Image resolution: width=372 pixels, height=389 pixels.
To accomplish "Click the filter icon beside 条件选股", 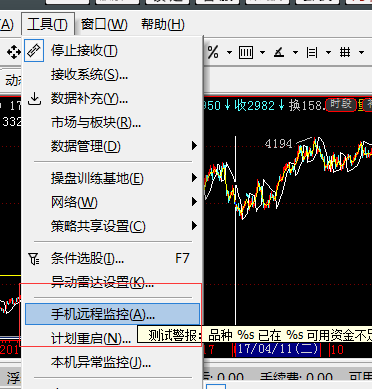I will coord(34,258).
